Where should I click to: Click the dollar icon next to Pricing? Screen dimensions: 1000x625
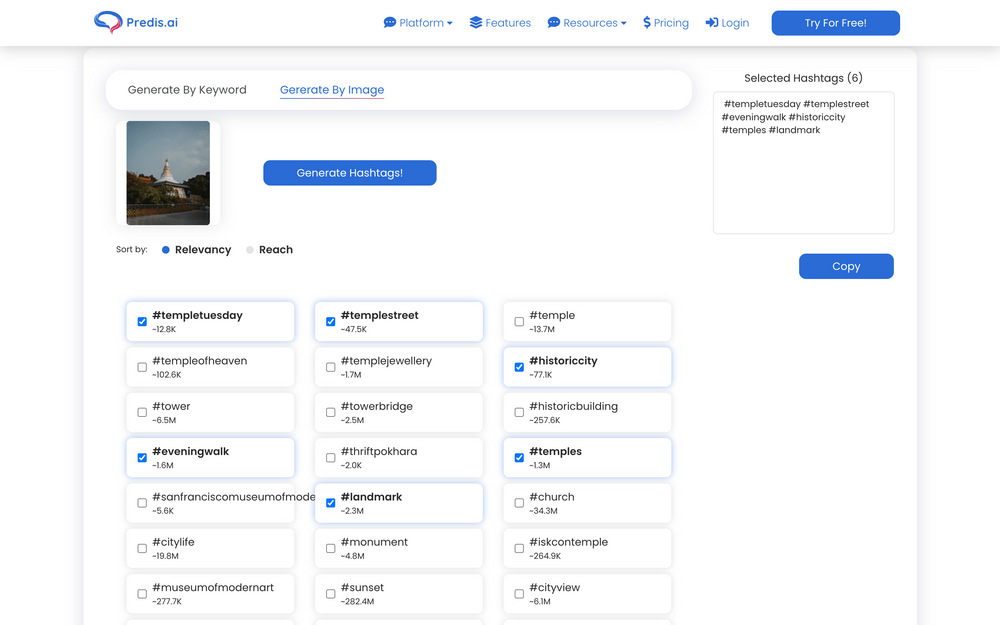[645, 22]
